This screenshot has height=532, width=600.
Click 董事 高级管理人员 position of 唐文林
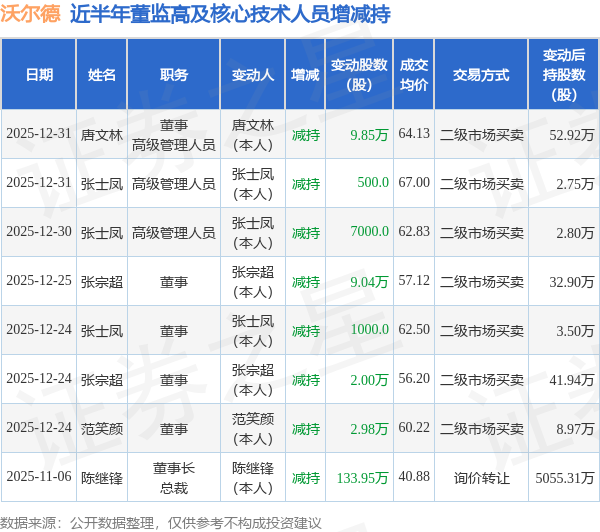coord(174,135)
